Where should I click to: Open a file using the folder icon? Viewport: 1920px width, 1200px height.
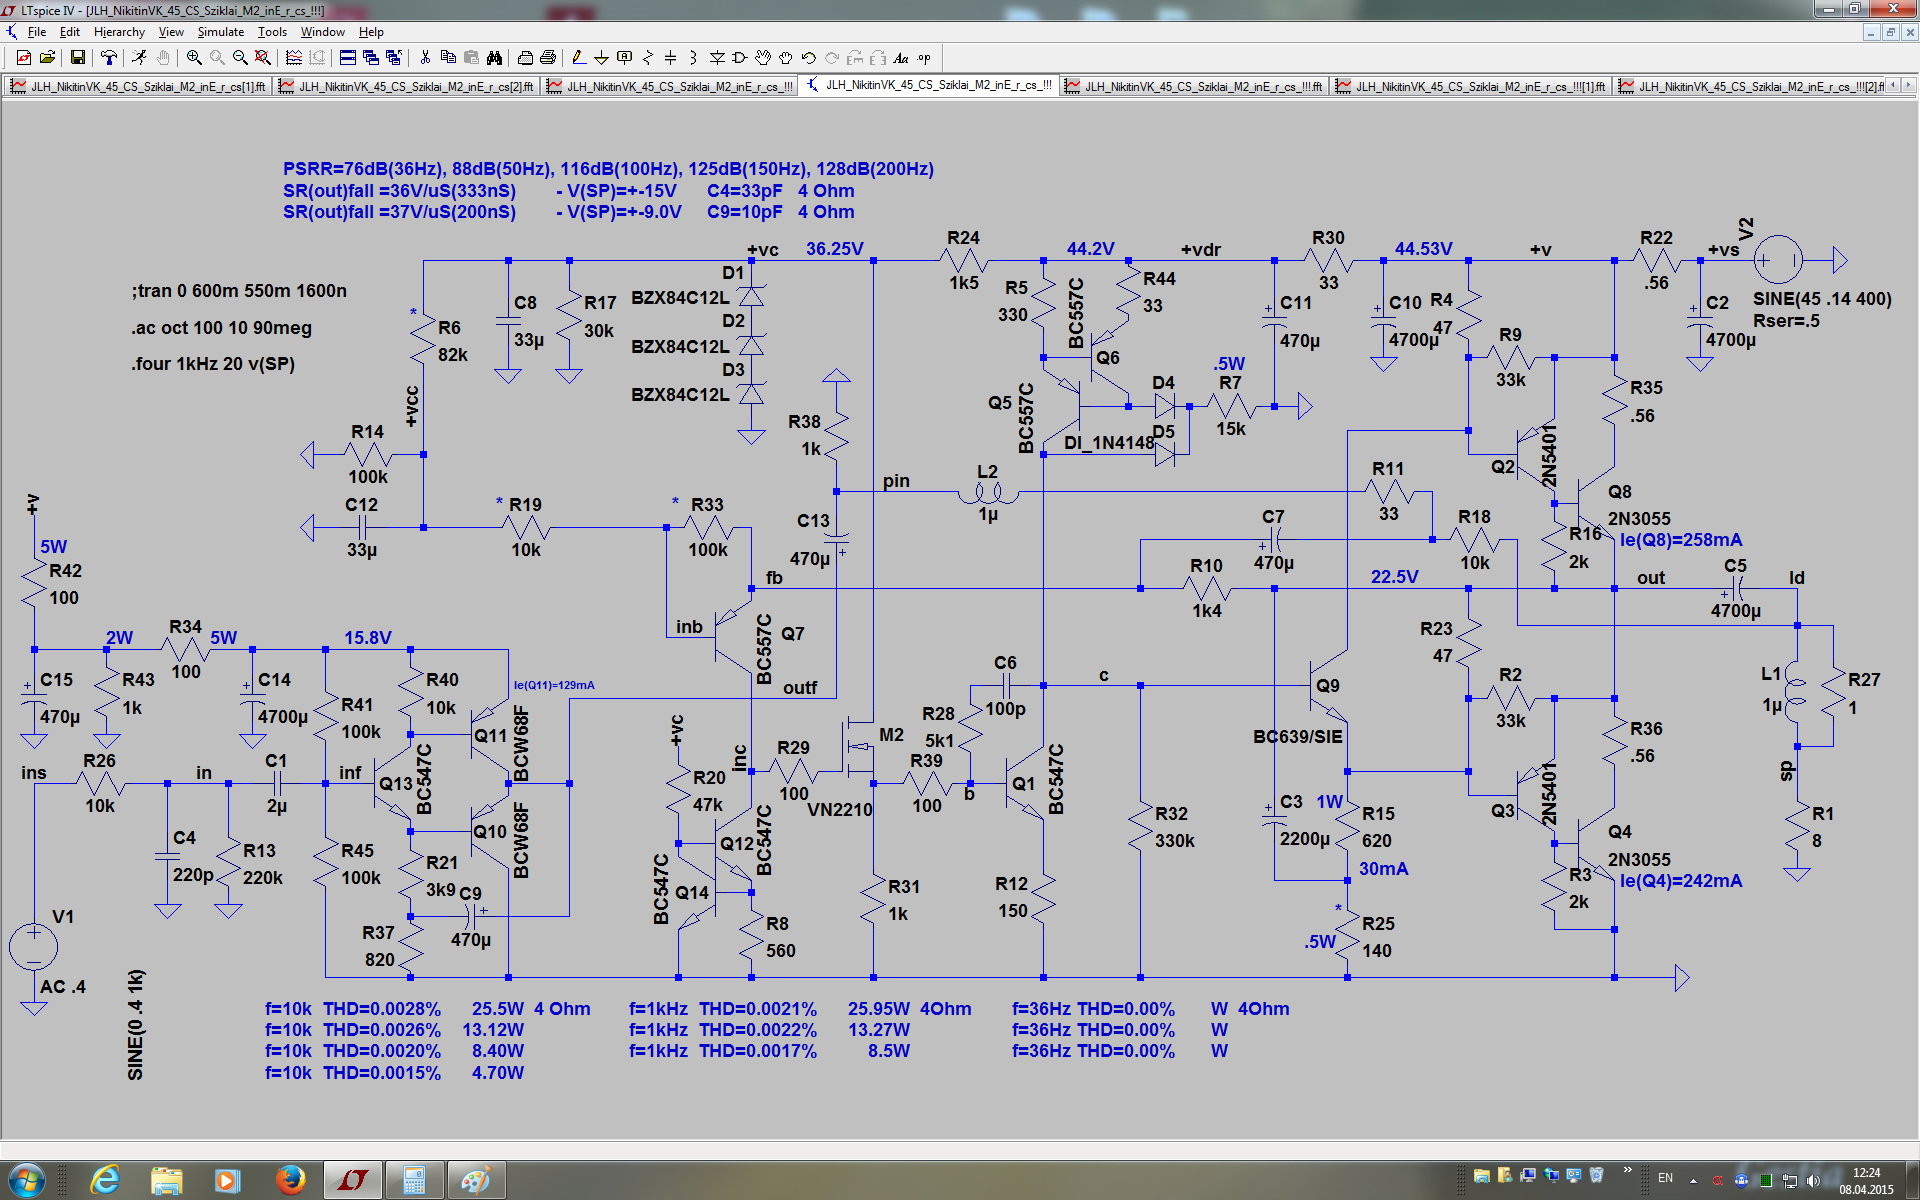(46, 58)
